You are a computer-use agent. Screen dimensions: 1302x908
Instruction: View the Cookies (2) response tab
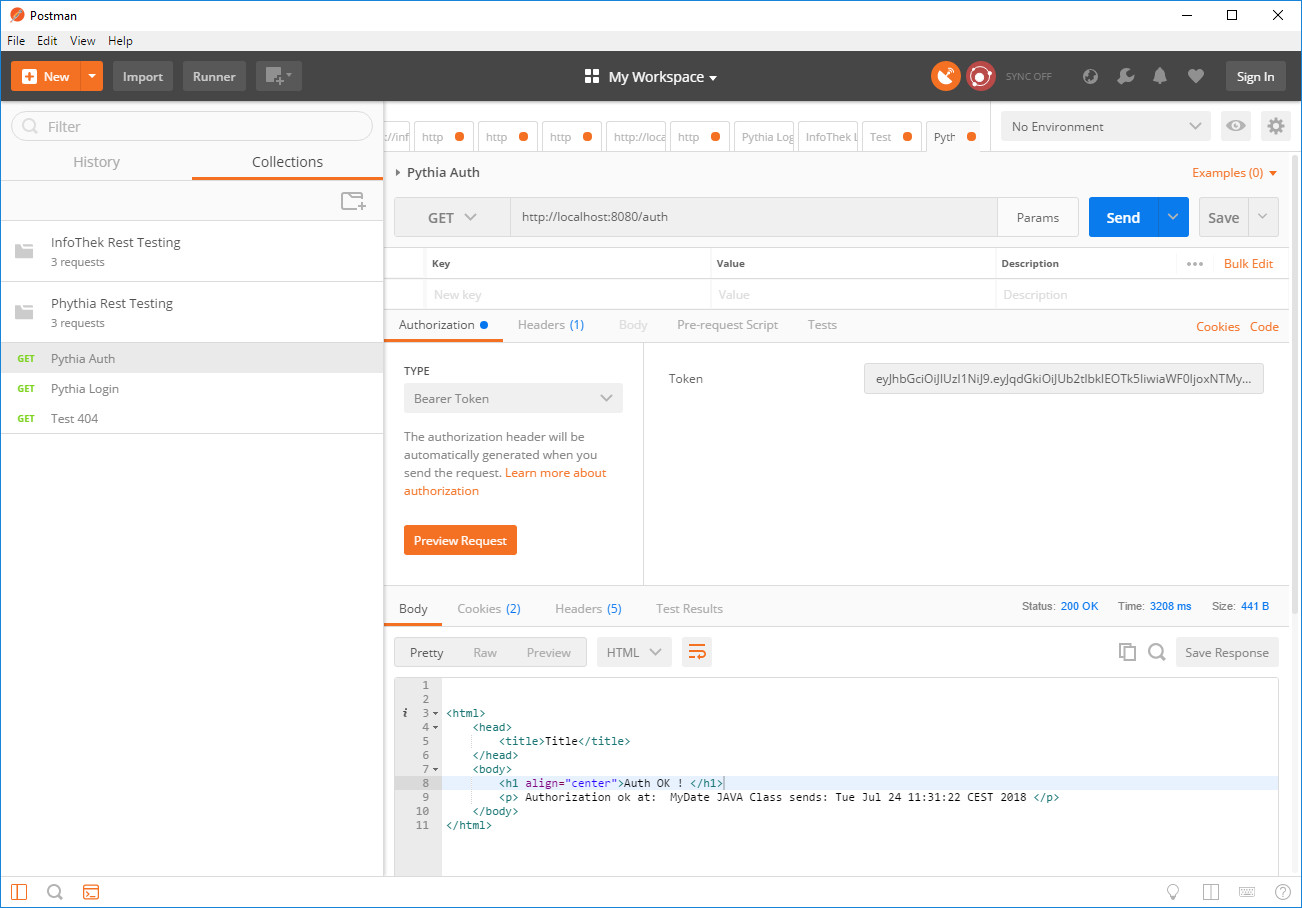point(489,608)
